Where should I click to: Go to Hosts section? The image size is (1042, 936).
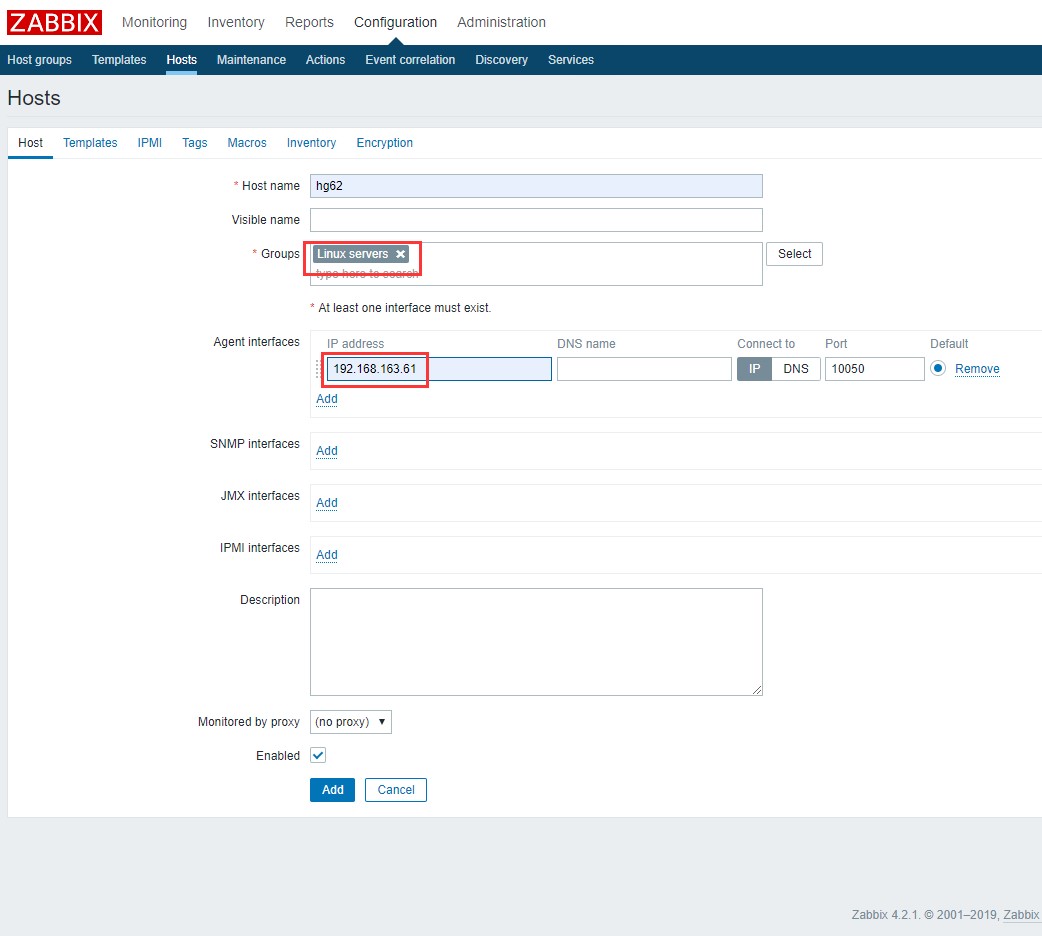[181, 60]
